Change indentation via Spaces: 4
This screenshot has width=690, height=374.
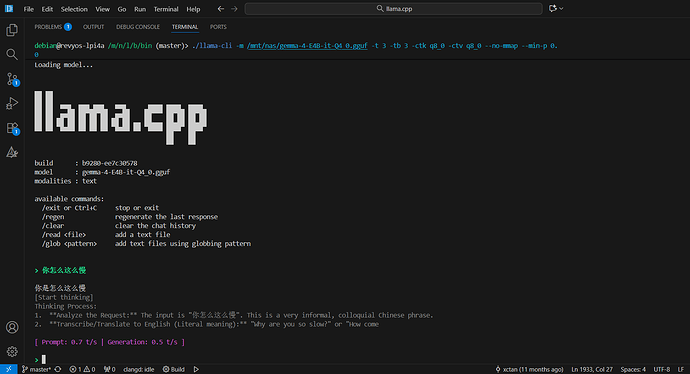point(633,369)
